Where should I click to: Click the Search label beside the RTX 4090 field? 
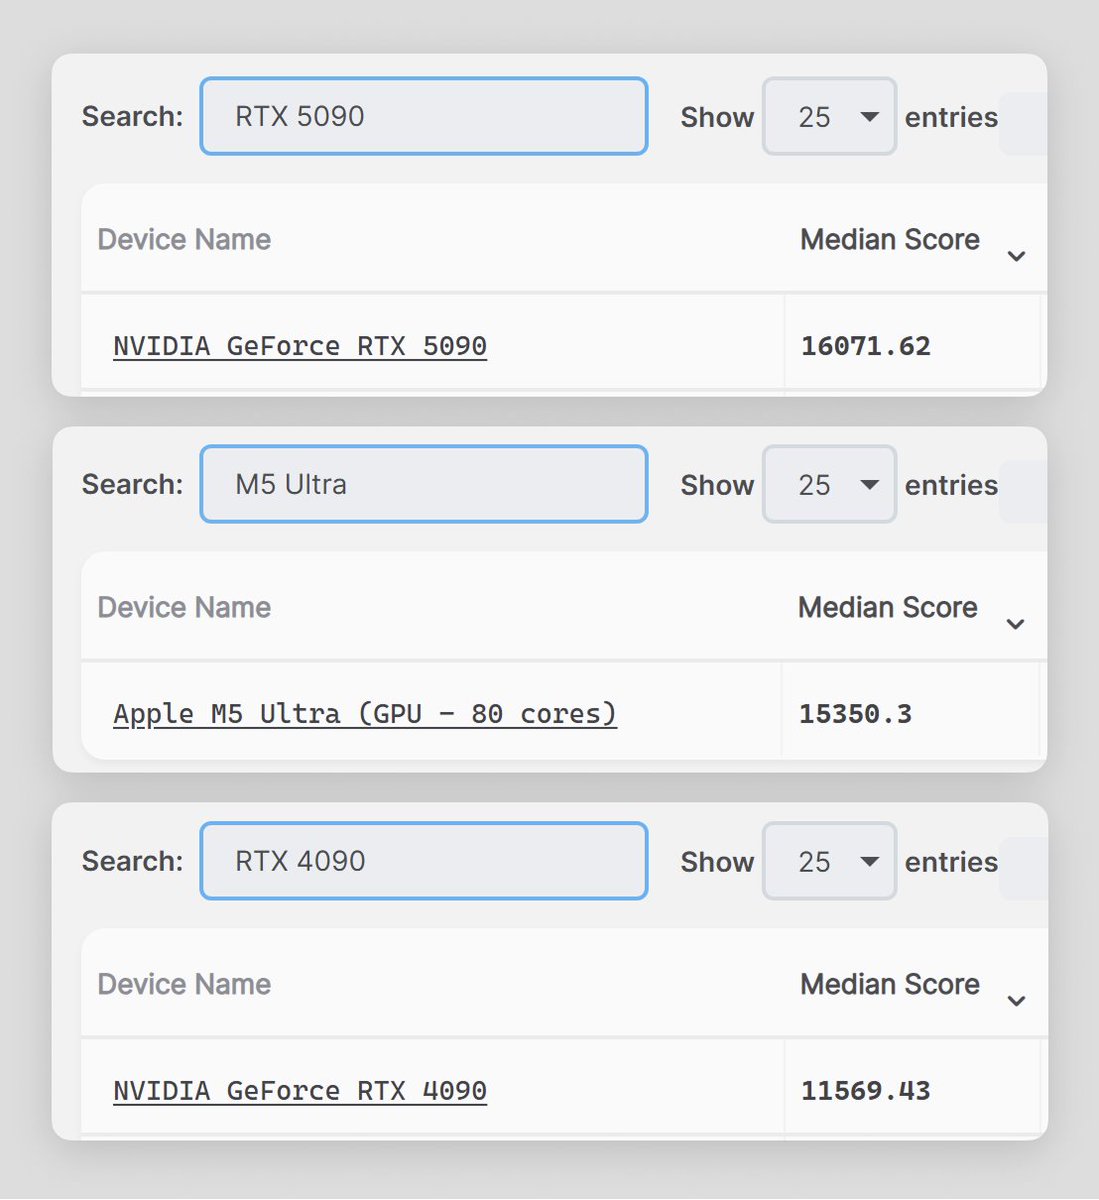(132, 862)
